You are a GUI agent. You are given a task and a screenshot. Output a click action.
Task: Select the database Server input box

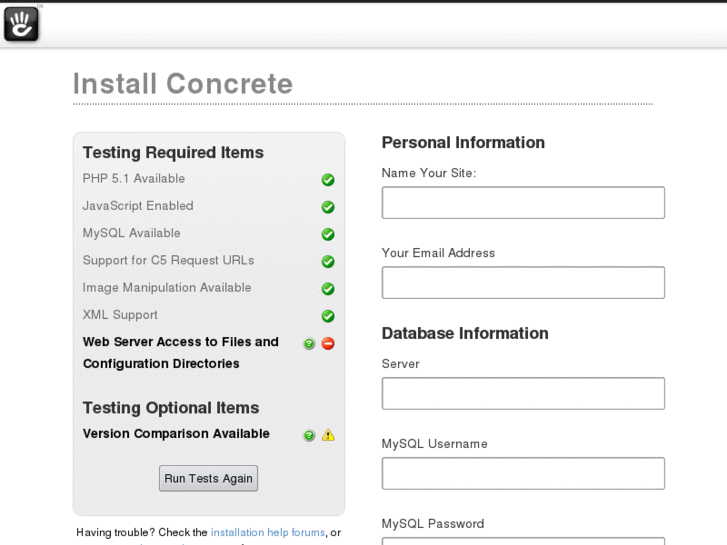click(523, 393)
